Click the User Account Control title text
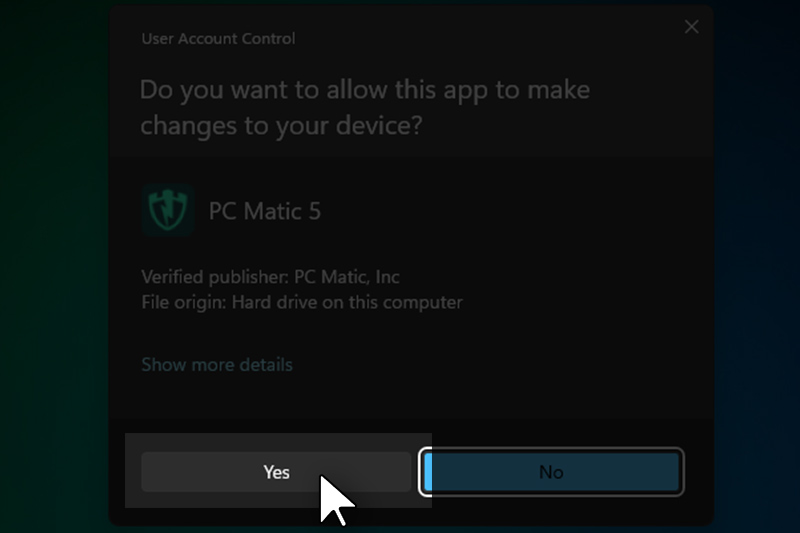 point(218,39)
